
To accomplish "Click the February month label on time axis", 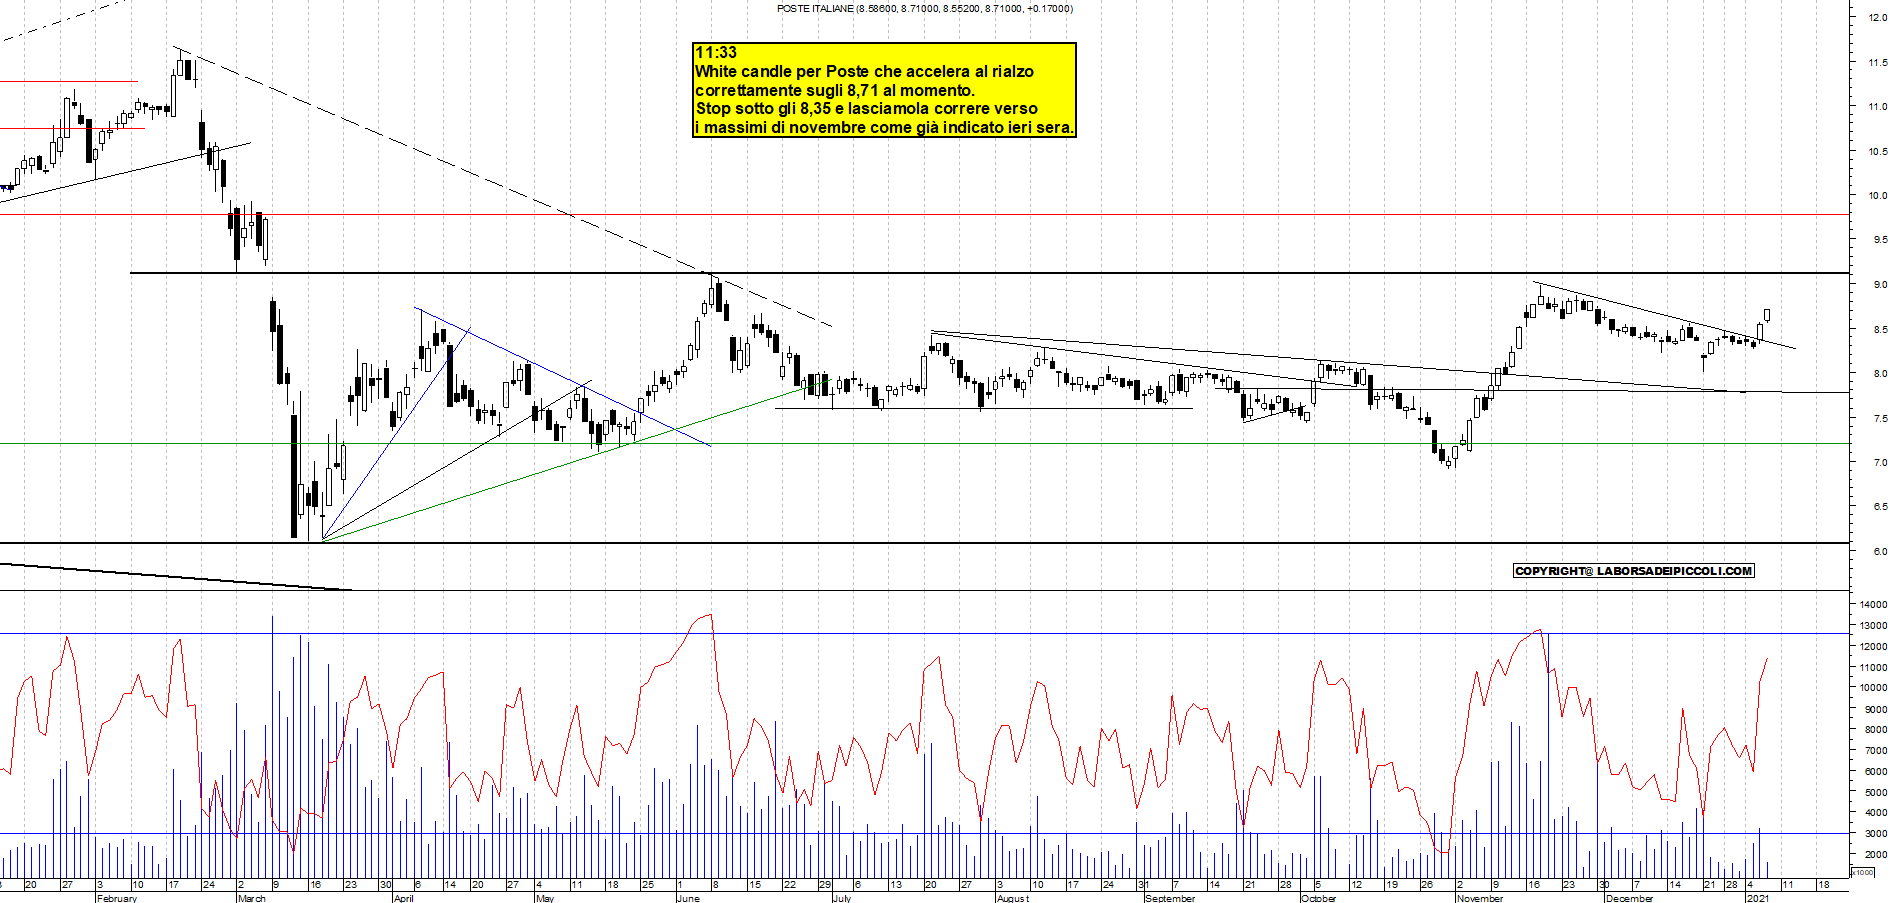I will point(117,898).
